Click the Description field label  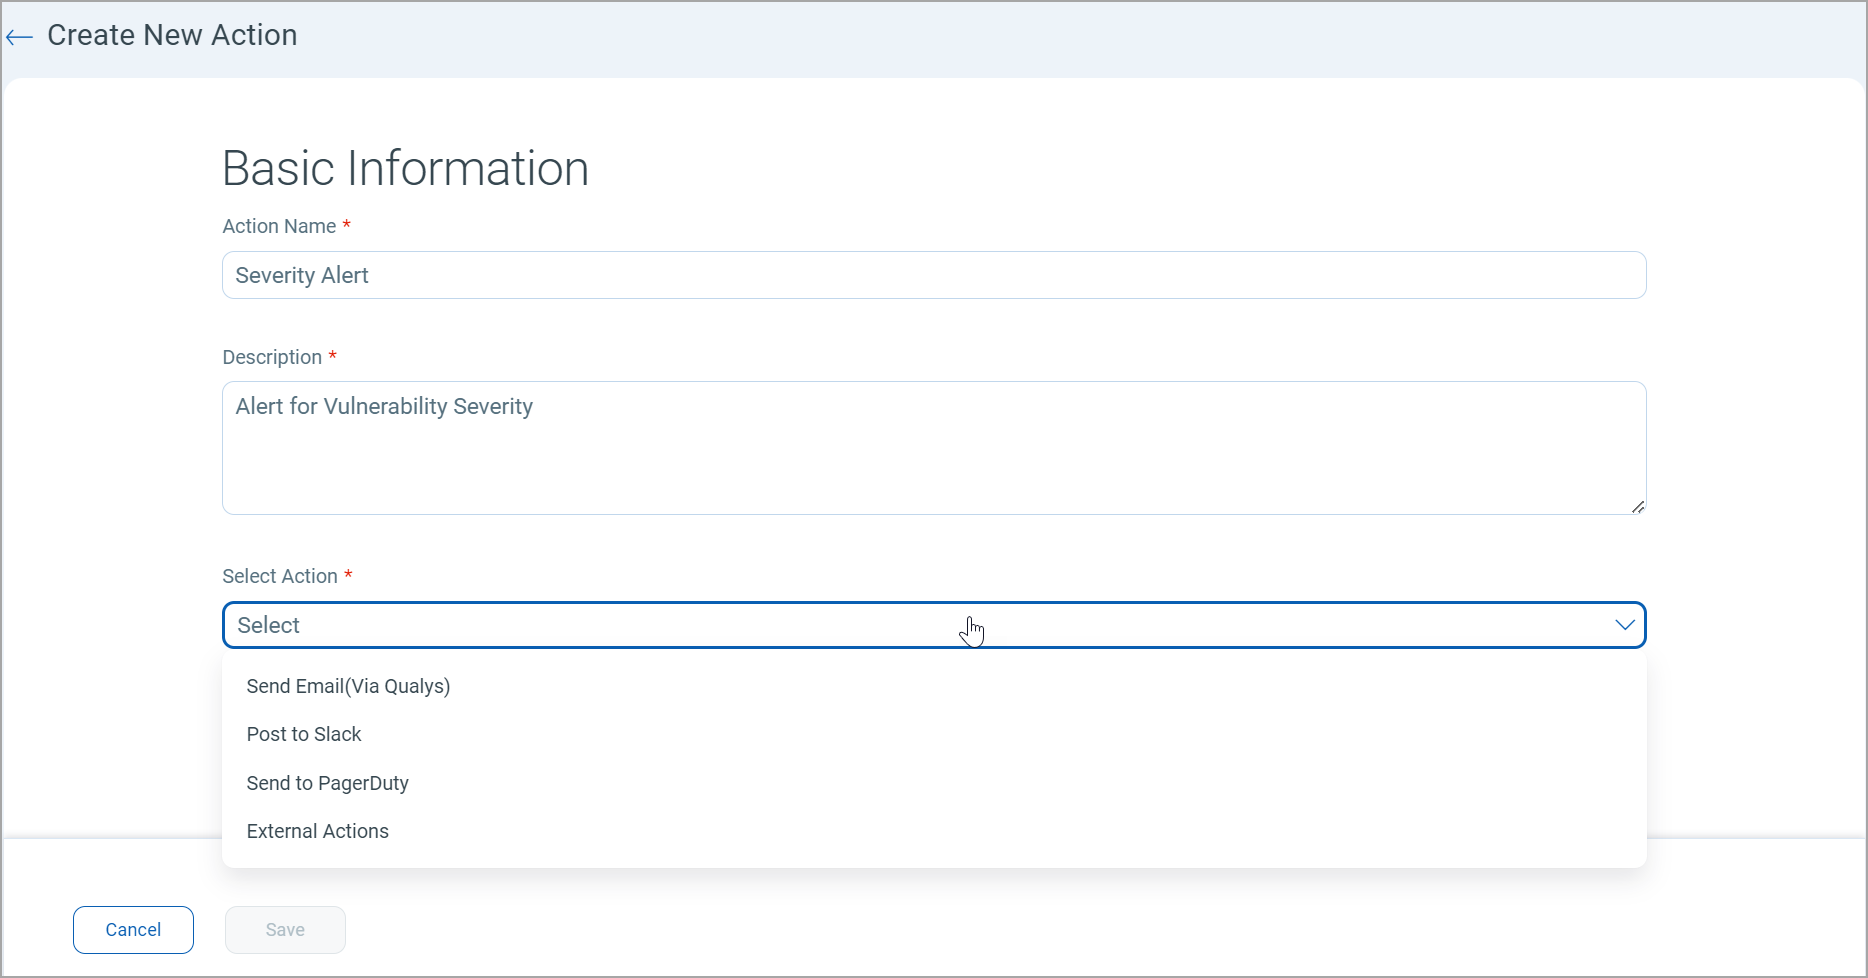272,357
